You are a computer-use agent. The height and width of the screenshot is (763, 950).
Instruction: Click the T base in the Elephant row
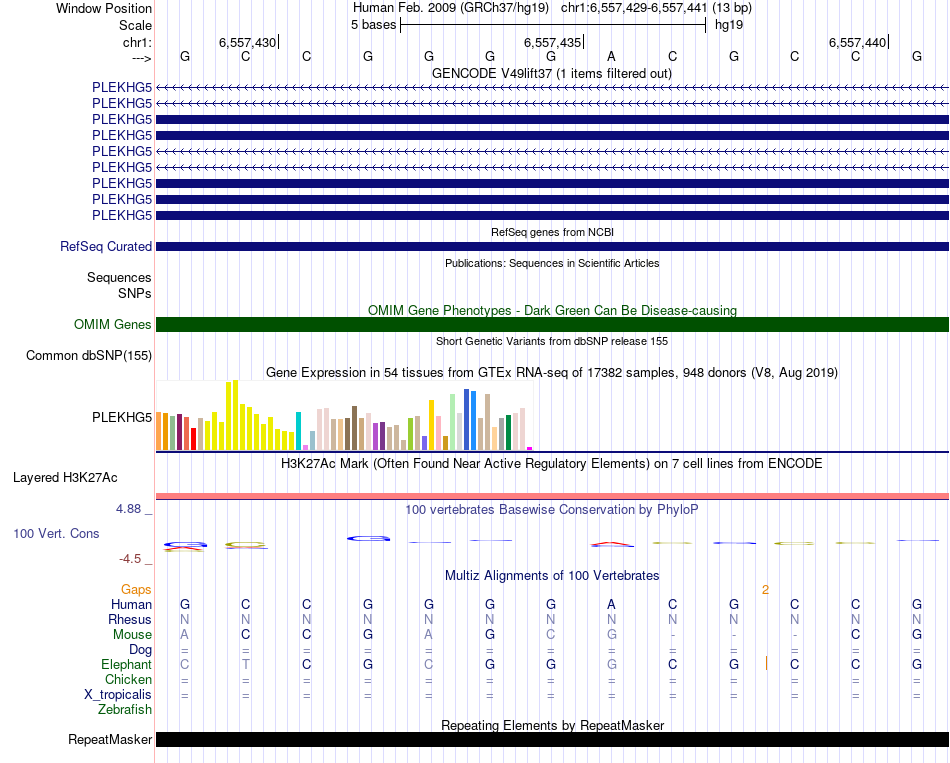pyautogui.click(x=245, y=665)
